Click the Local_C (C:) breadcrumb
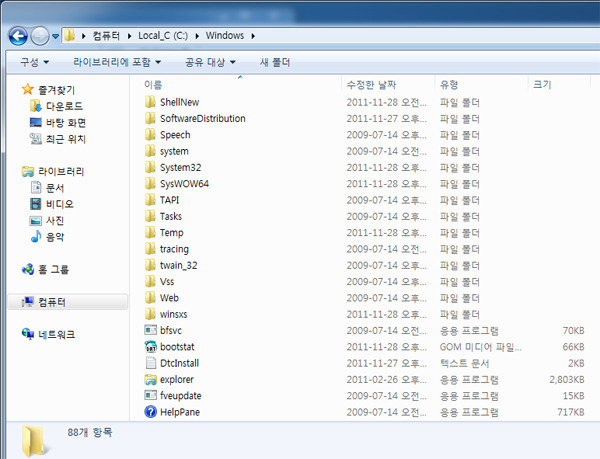Screen dimensions: 600x459 [163, 36]
